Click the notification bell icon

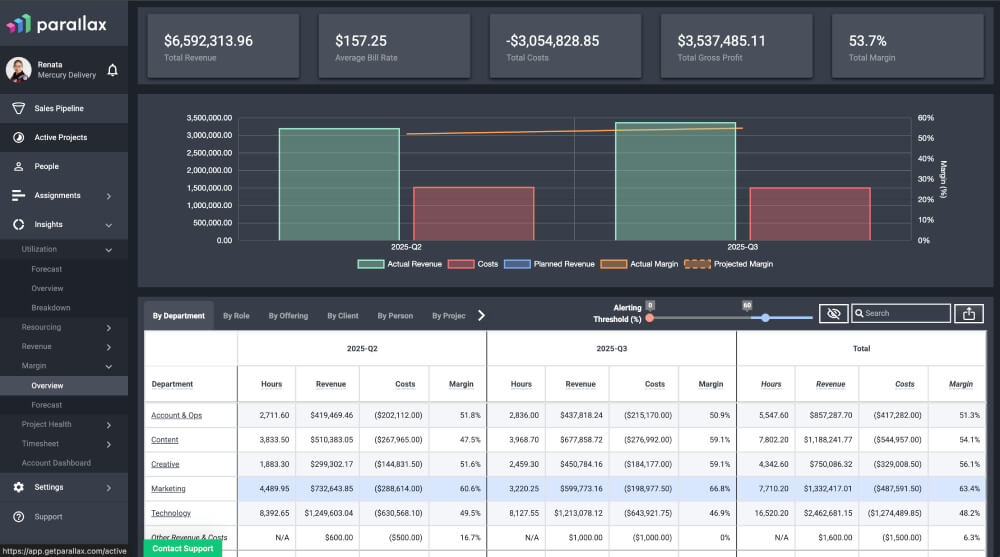(112, 70)
